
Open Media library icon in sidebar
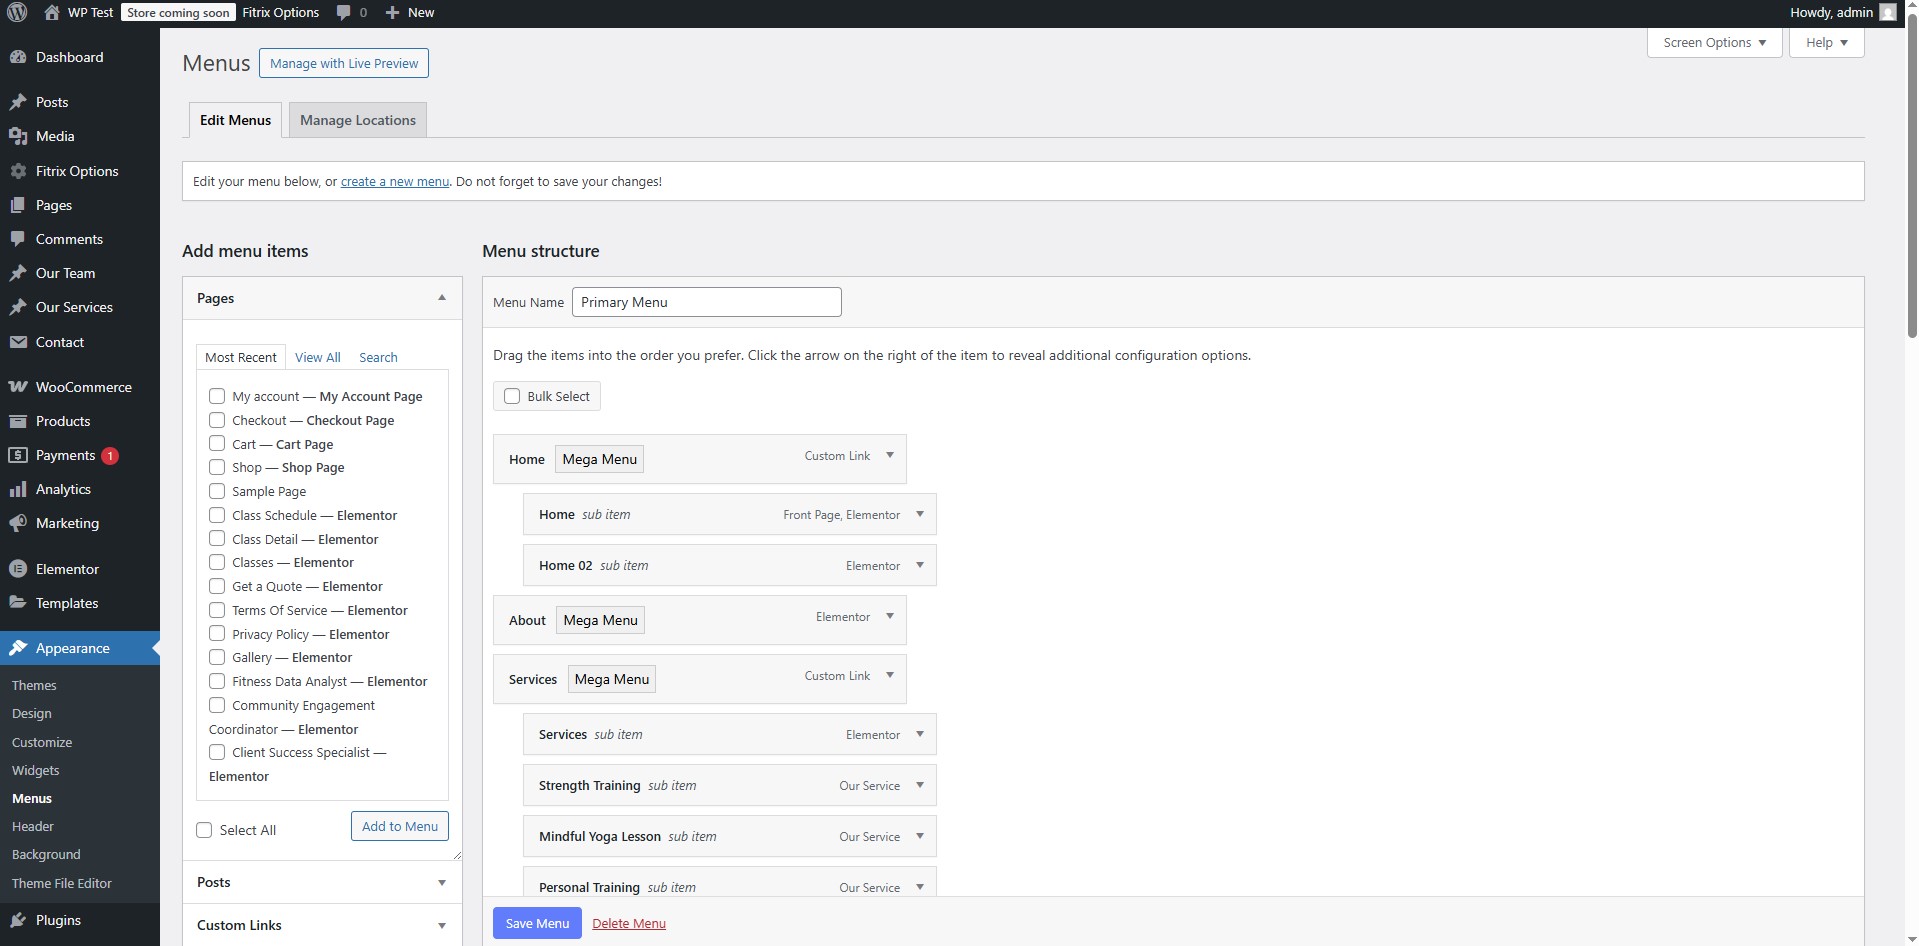[18, 137]
